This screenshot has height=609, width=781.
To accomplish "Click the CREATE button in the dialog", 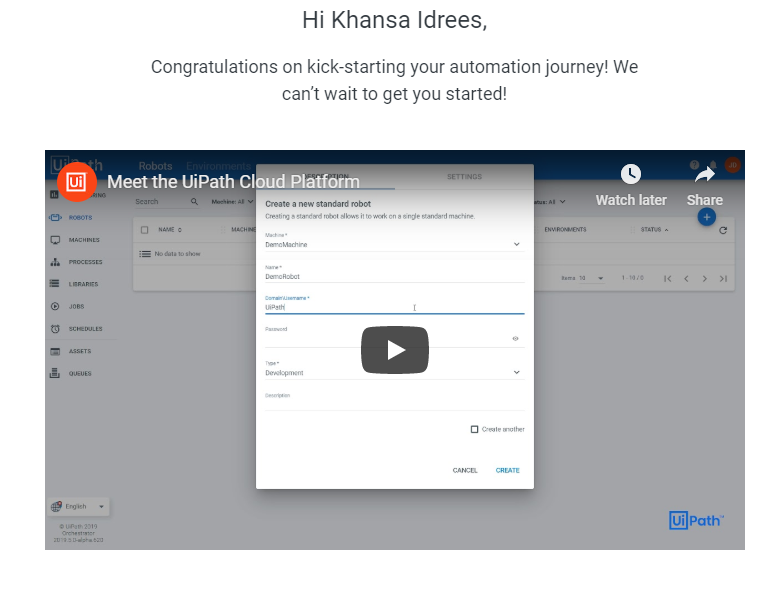I will tap(508, 471).
